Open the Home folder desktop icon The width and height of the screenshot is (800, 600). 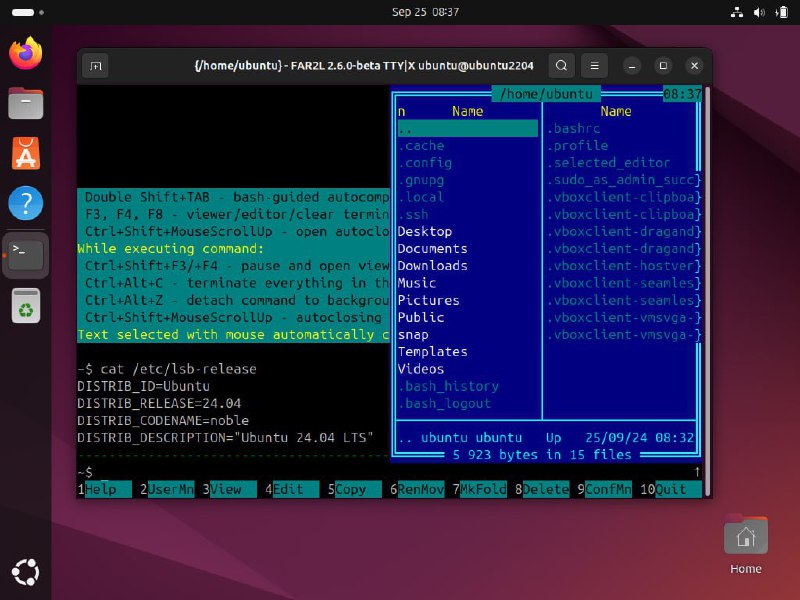point(745,544)
